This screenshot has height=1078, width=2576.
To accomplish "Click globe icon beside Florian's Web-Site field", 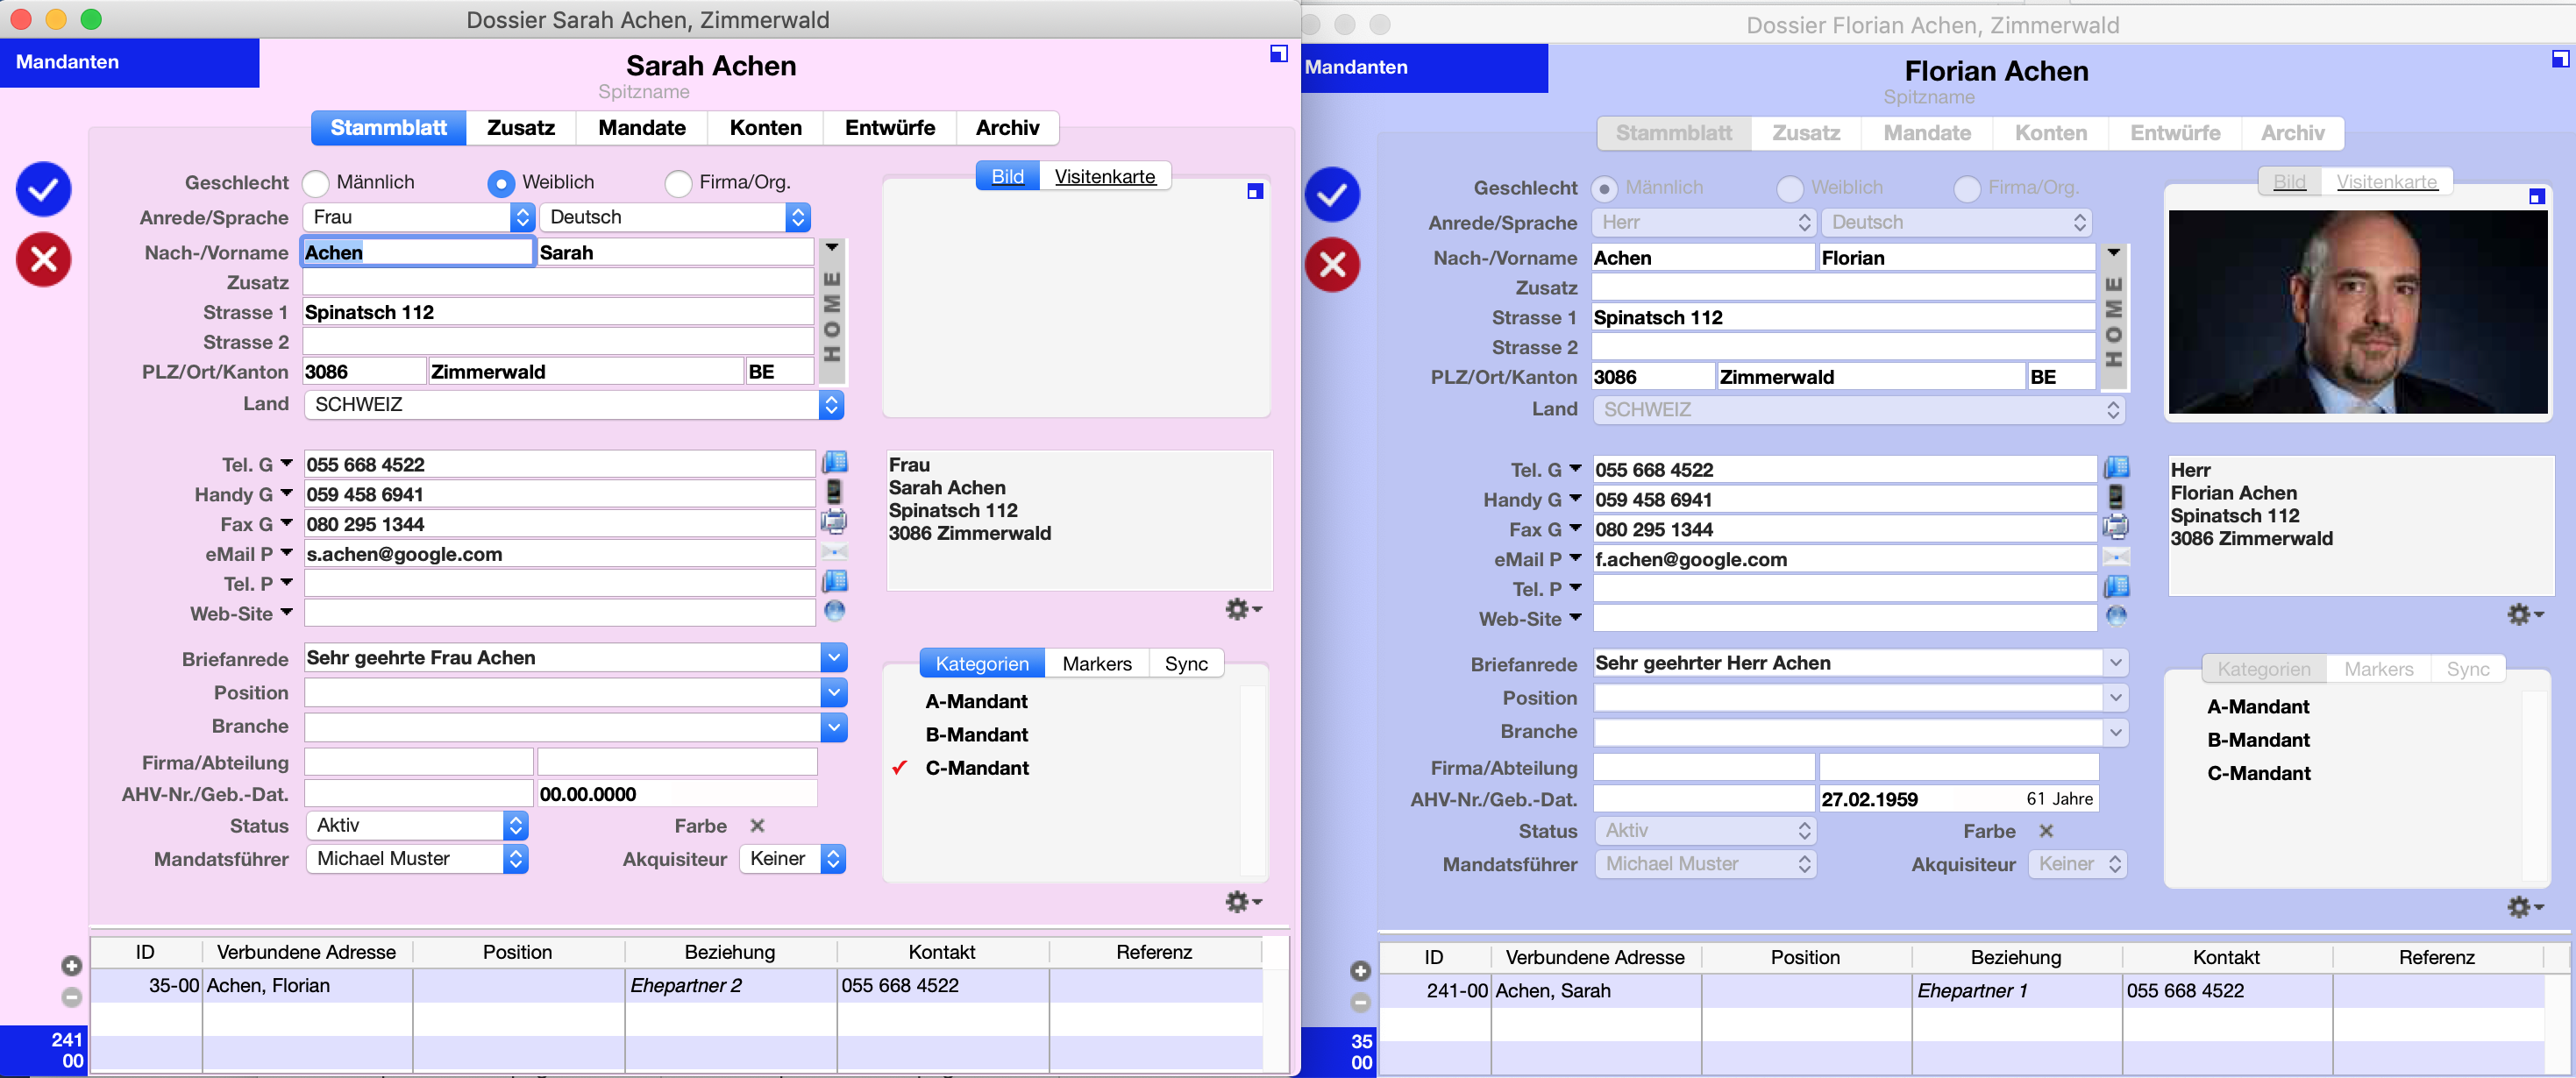I will [2116, 616].
